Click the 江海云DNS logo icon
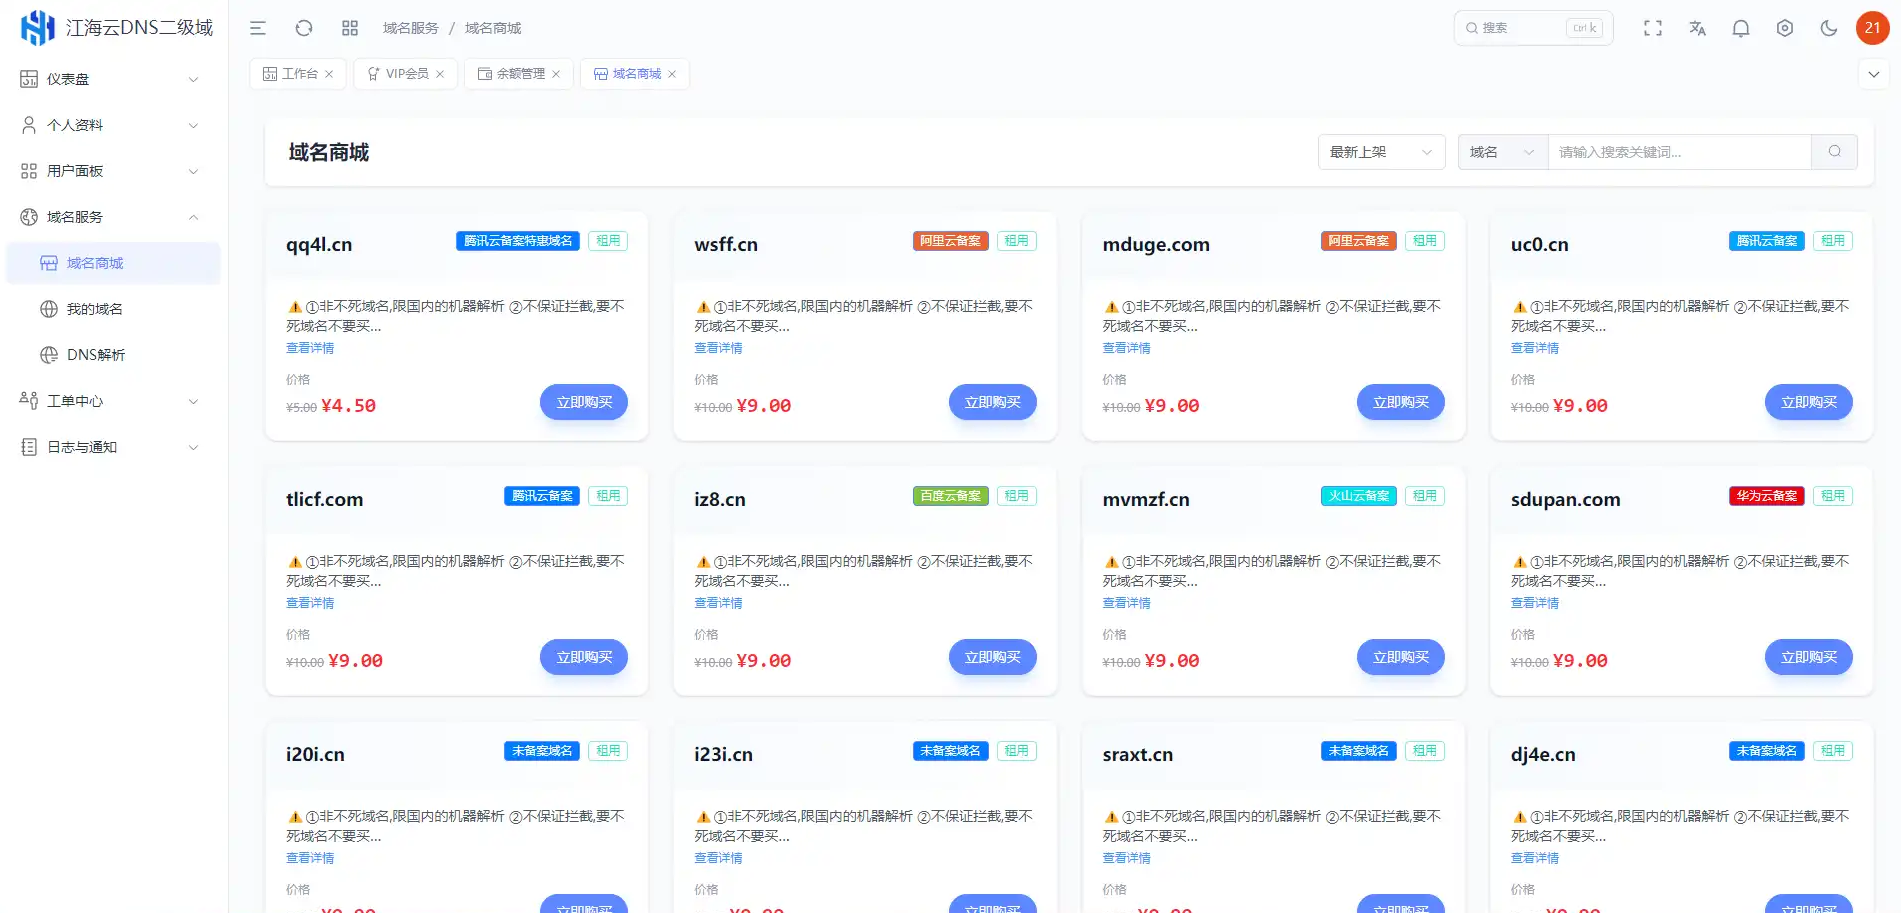The image size is (1901, 913). click(36, 27)
